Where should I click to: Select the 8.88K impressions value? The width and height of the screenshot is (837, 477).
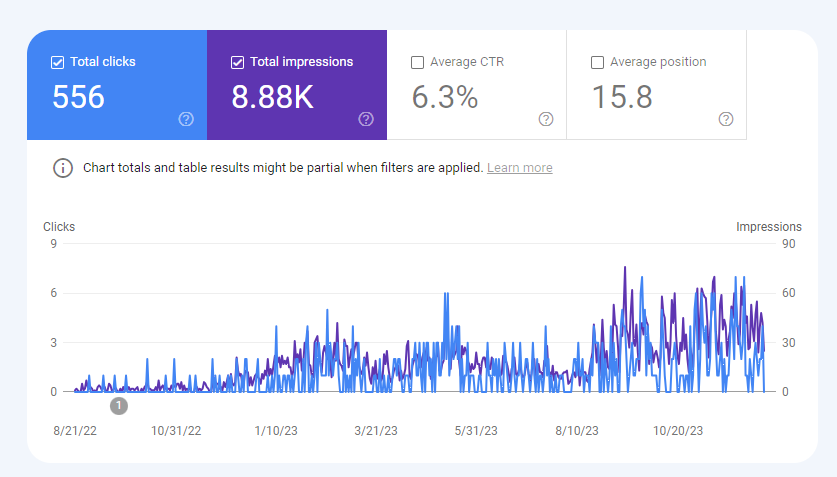click(272, 97)
